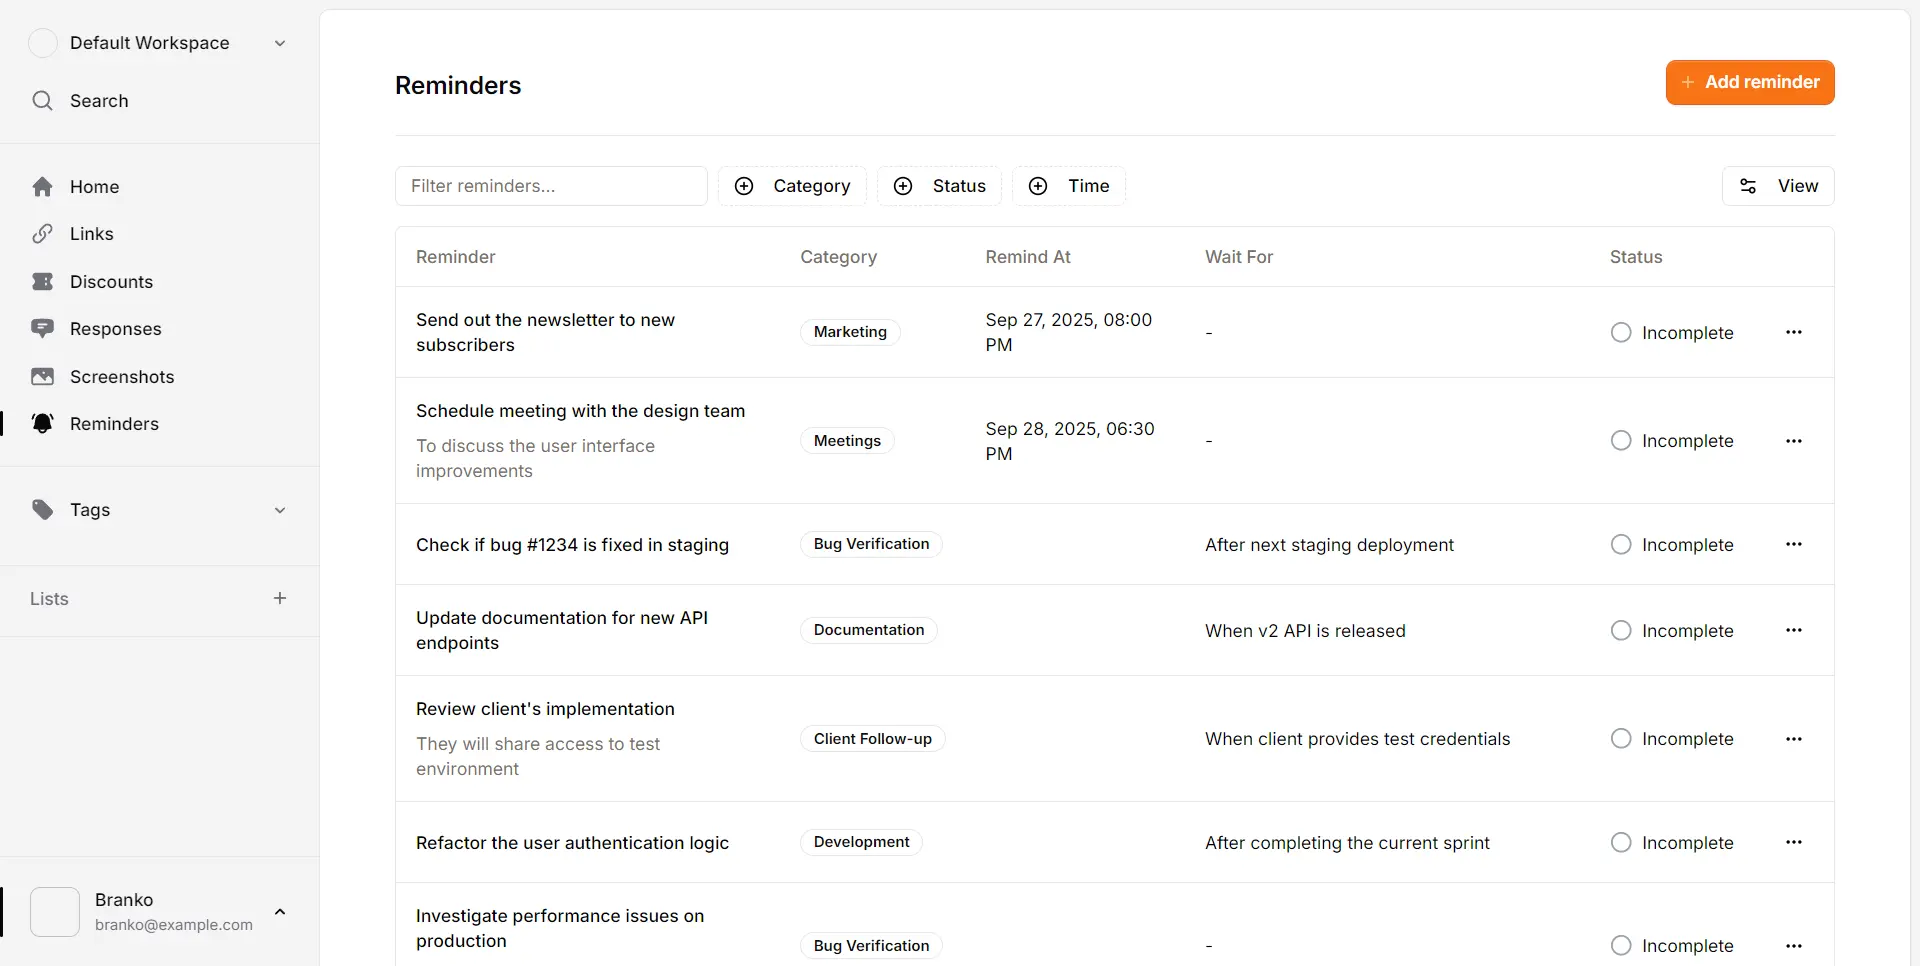Click the Screenshots image icon
Viewport: 1920px width, 966px height.
pos(42,377)
